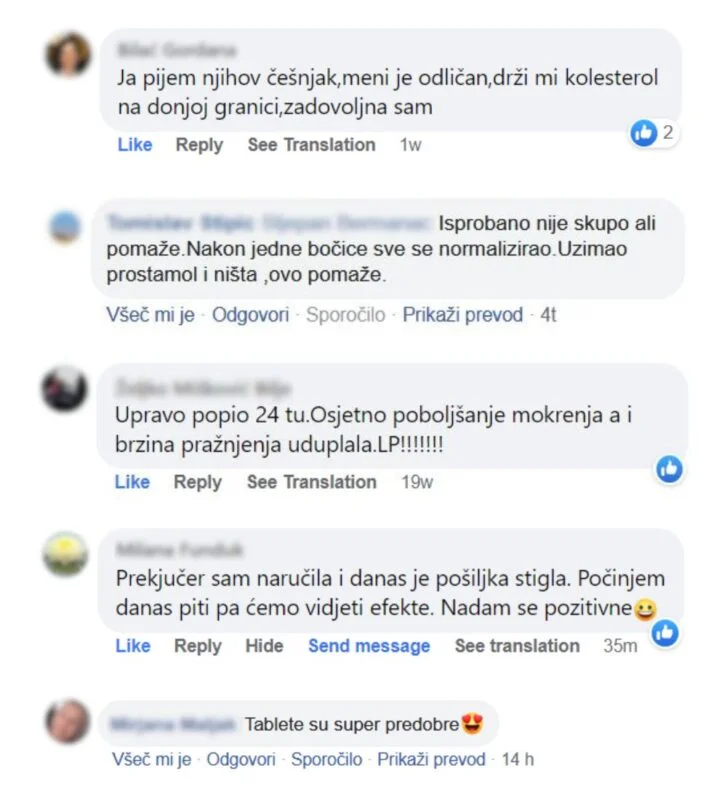Click 'Prikaži prevod' under the prostamol comment

pos(463,315)
